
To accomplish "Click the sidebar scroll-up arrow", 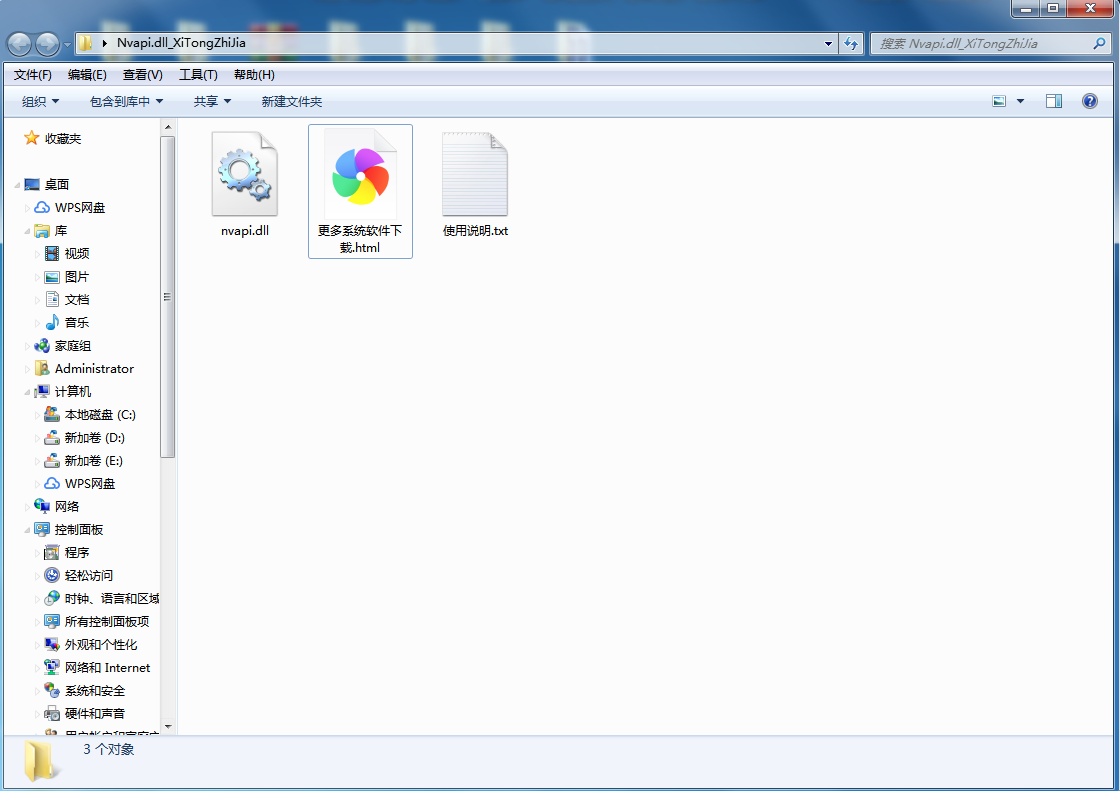I will pos(168,127).
